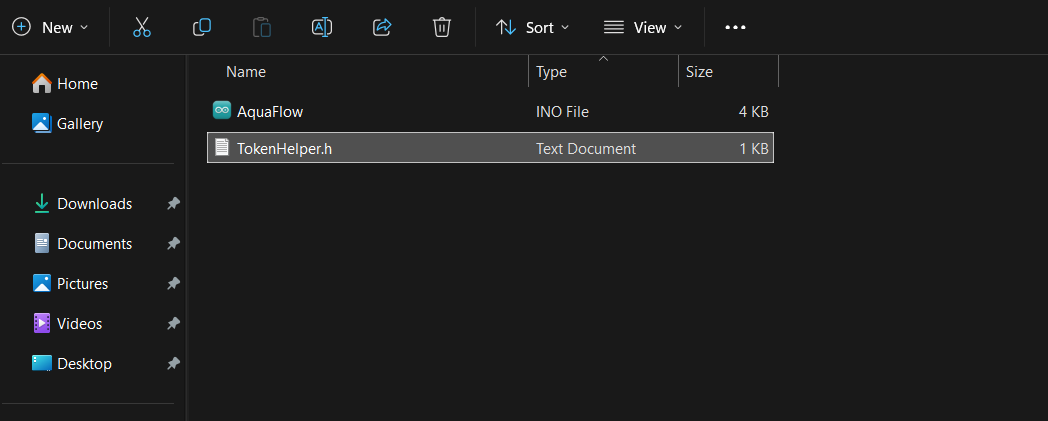This screenshot has height=421, width=1048.
Task: Open the View layout dropdown
Action: 644,28
